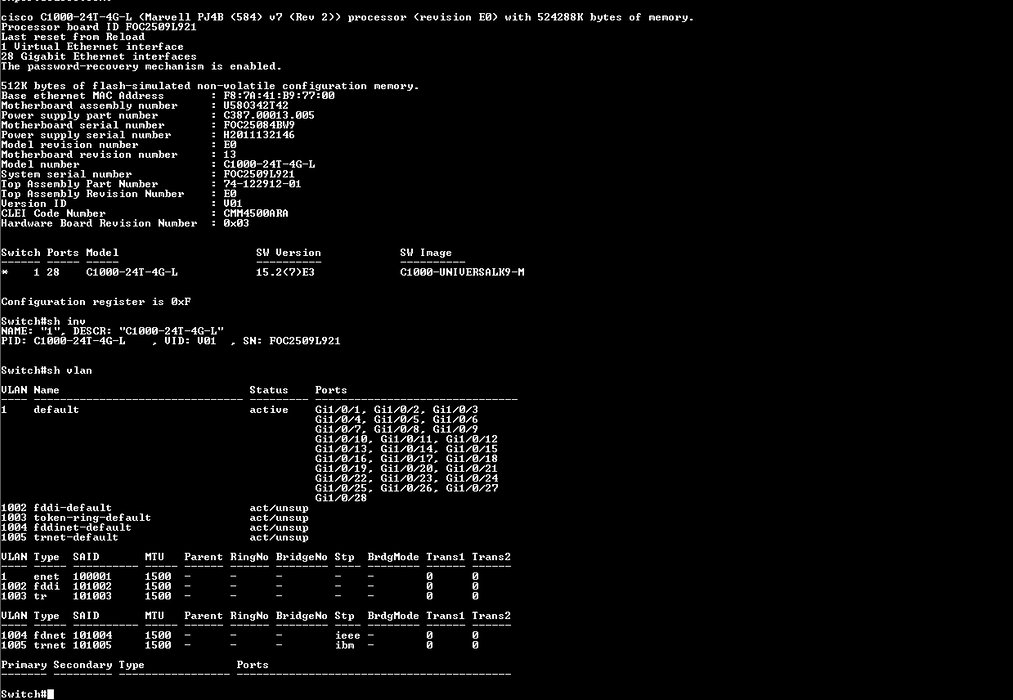Select port Gi1/0/5
1013x700 pixels.
(397, 420)
